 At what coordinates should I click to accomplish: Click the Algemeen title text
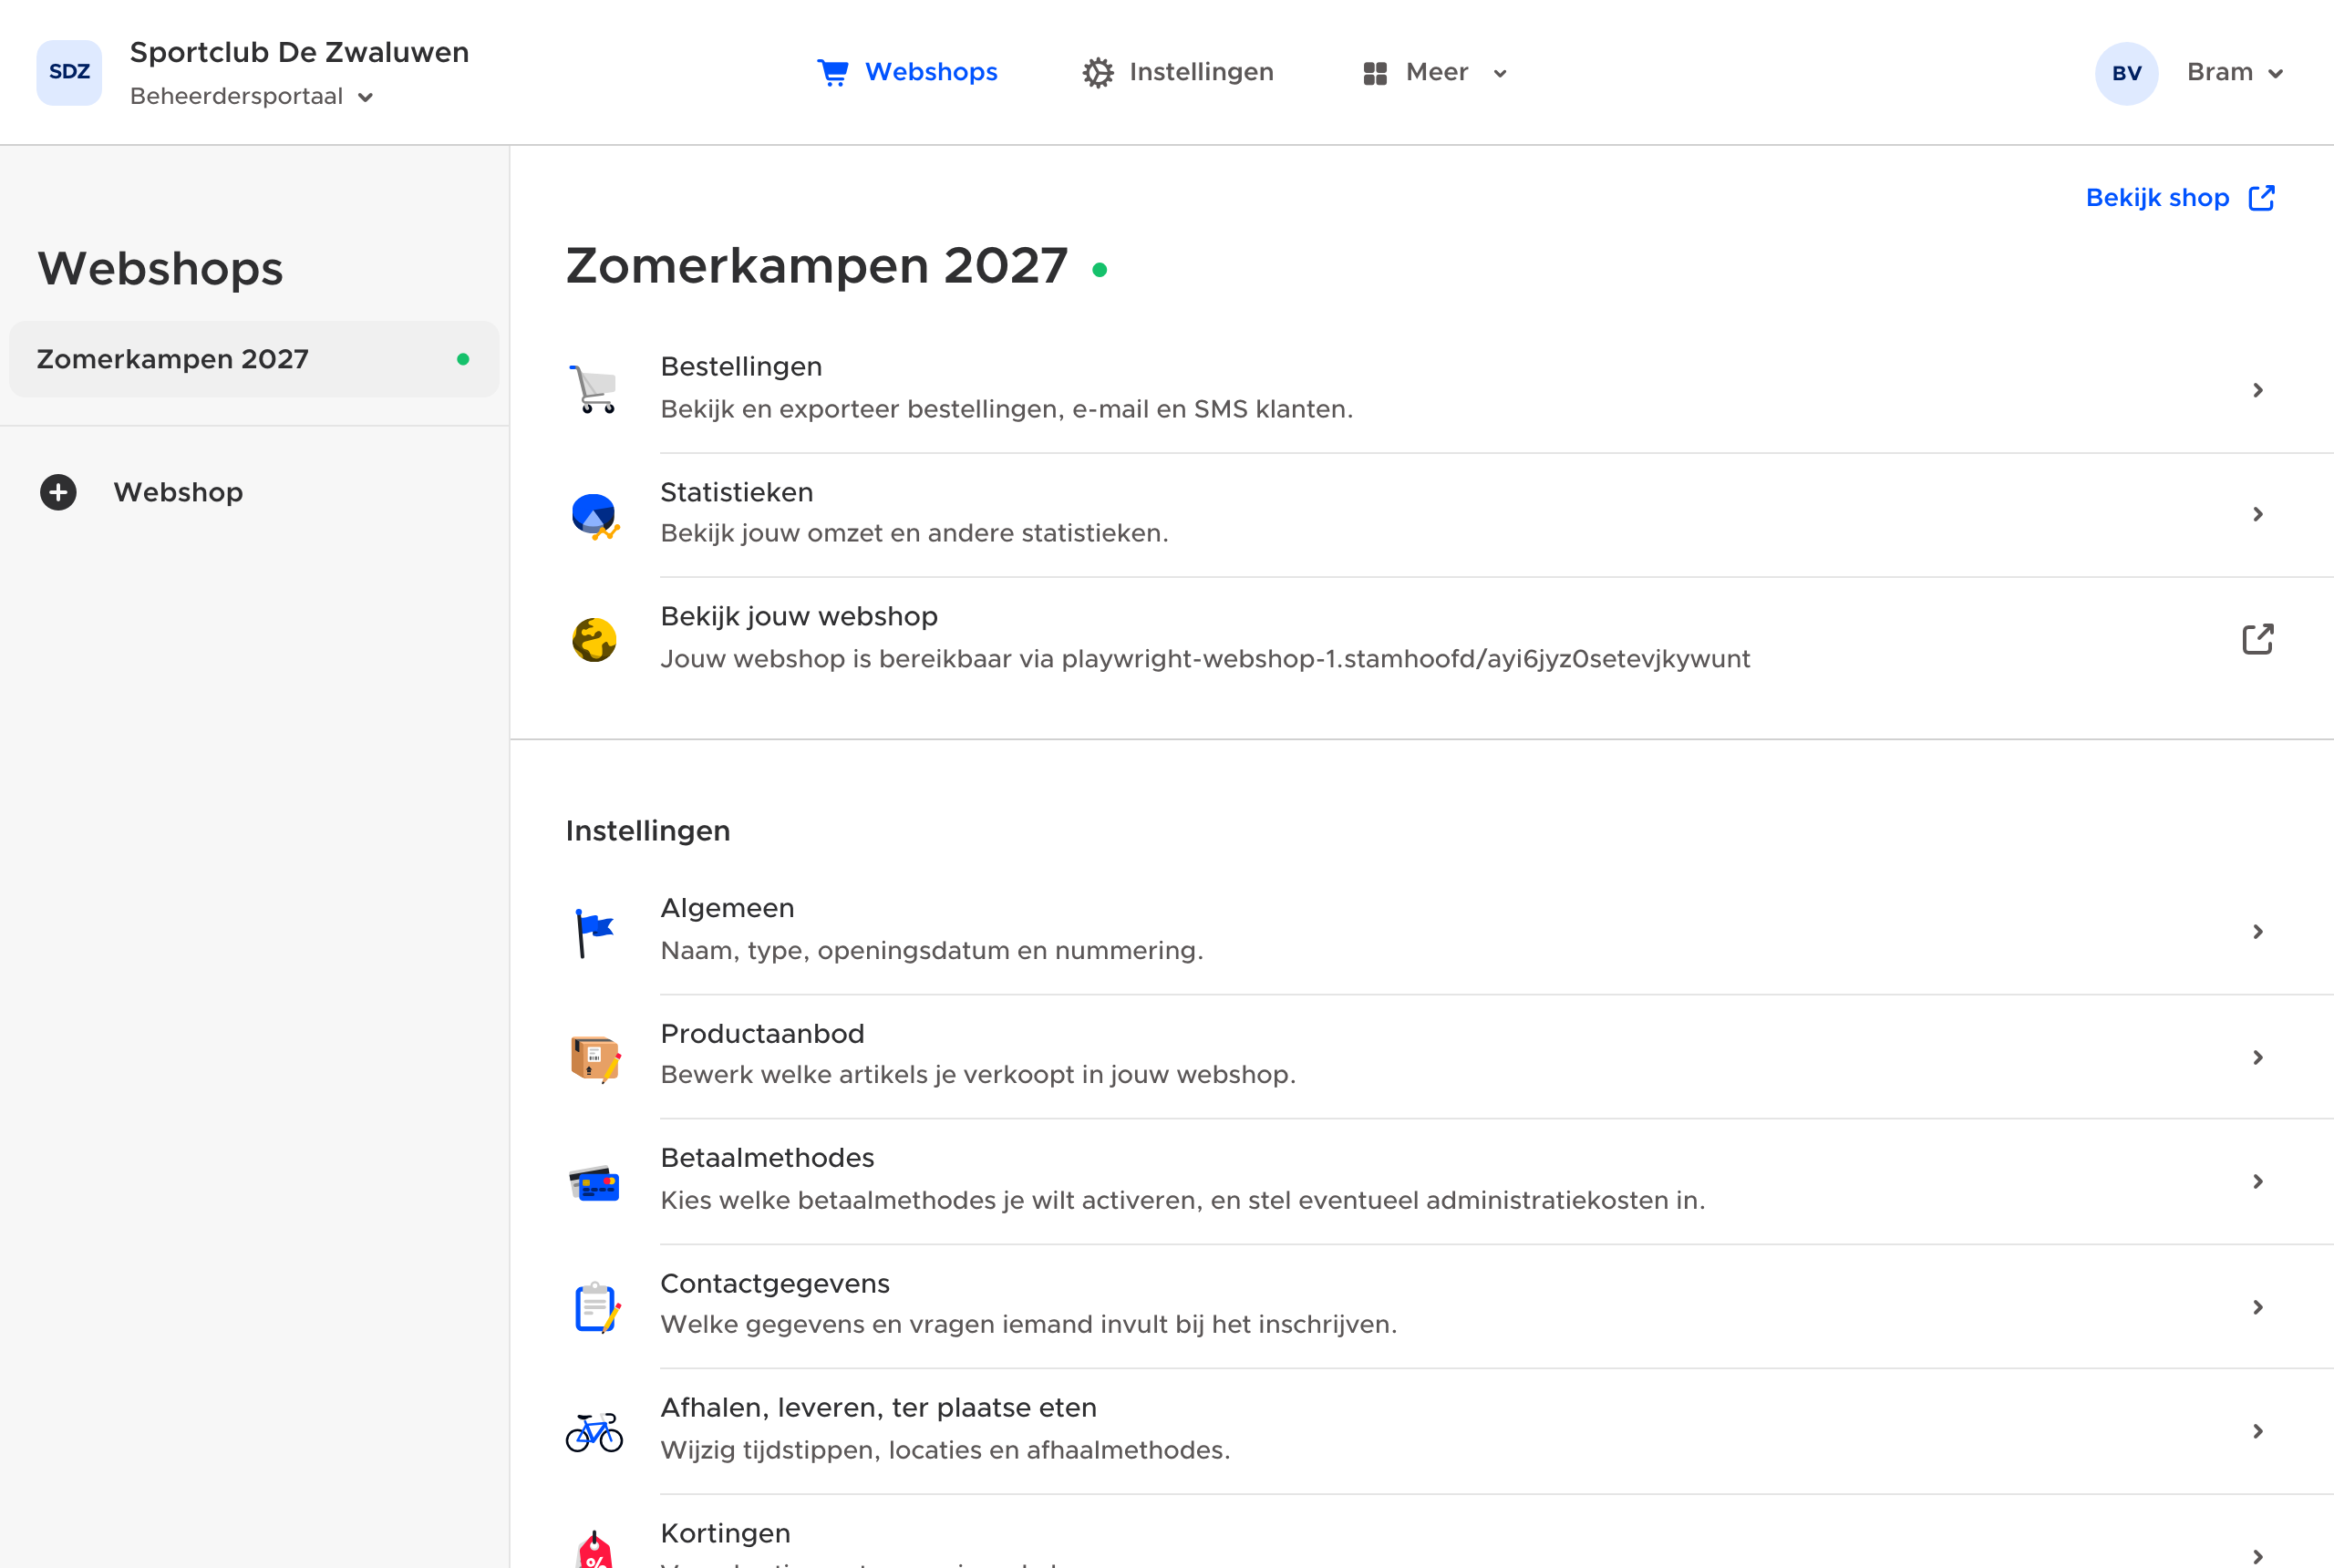(727, 909)
